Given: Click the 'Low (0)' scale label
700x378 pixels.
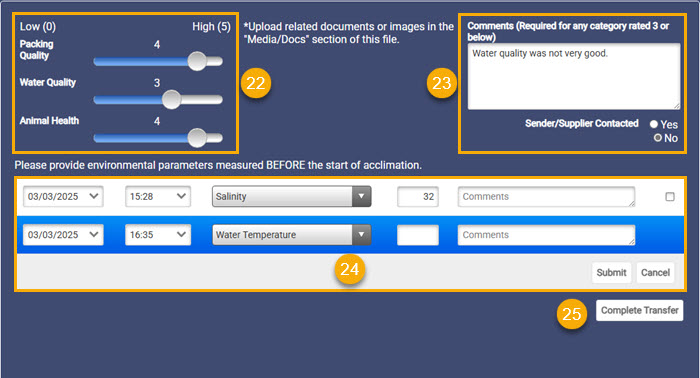Looking at the screenshot, I should 38,27.
